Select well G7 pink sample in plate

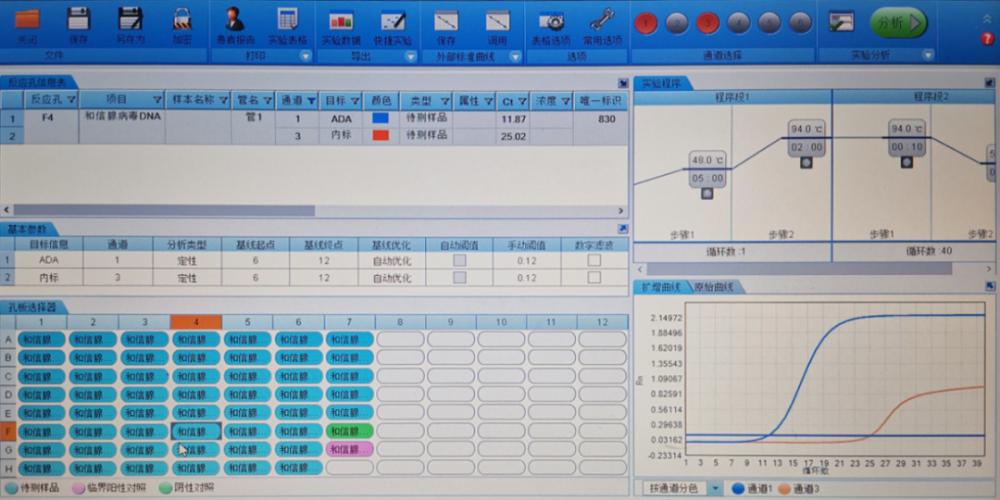[349, 449]
